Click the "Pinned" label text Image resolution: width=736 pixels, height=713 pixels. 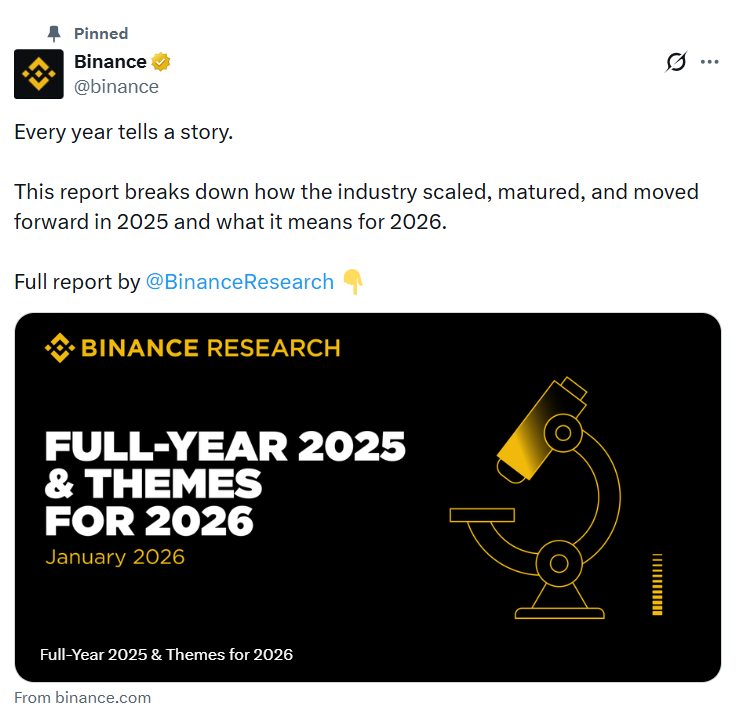(101, 34)
